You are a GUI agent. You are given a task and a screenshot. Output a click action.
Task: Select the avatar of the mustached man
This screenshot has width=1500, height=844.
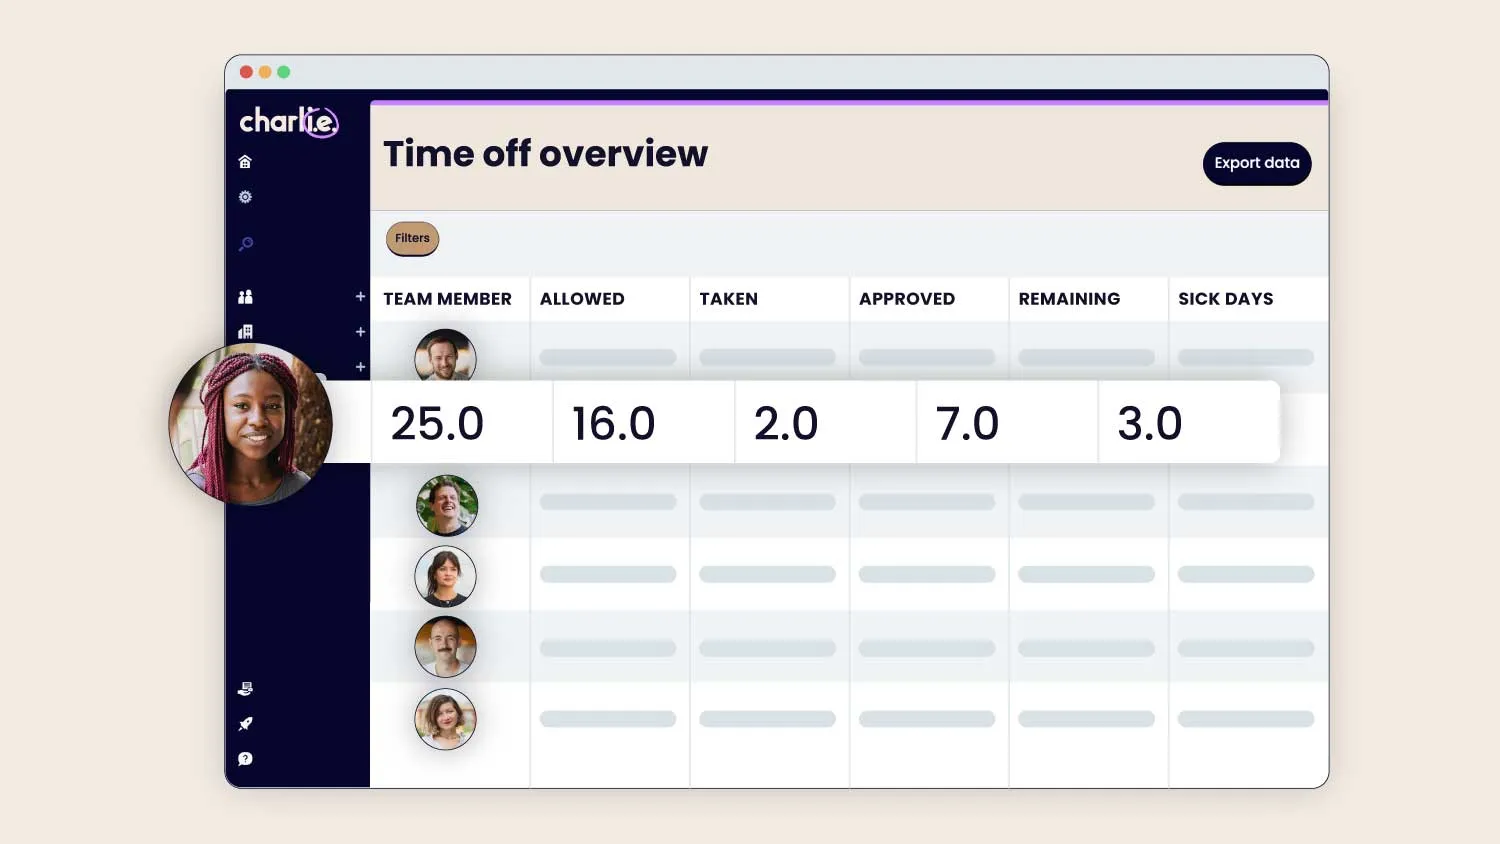[445, 647]
